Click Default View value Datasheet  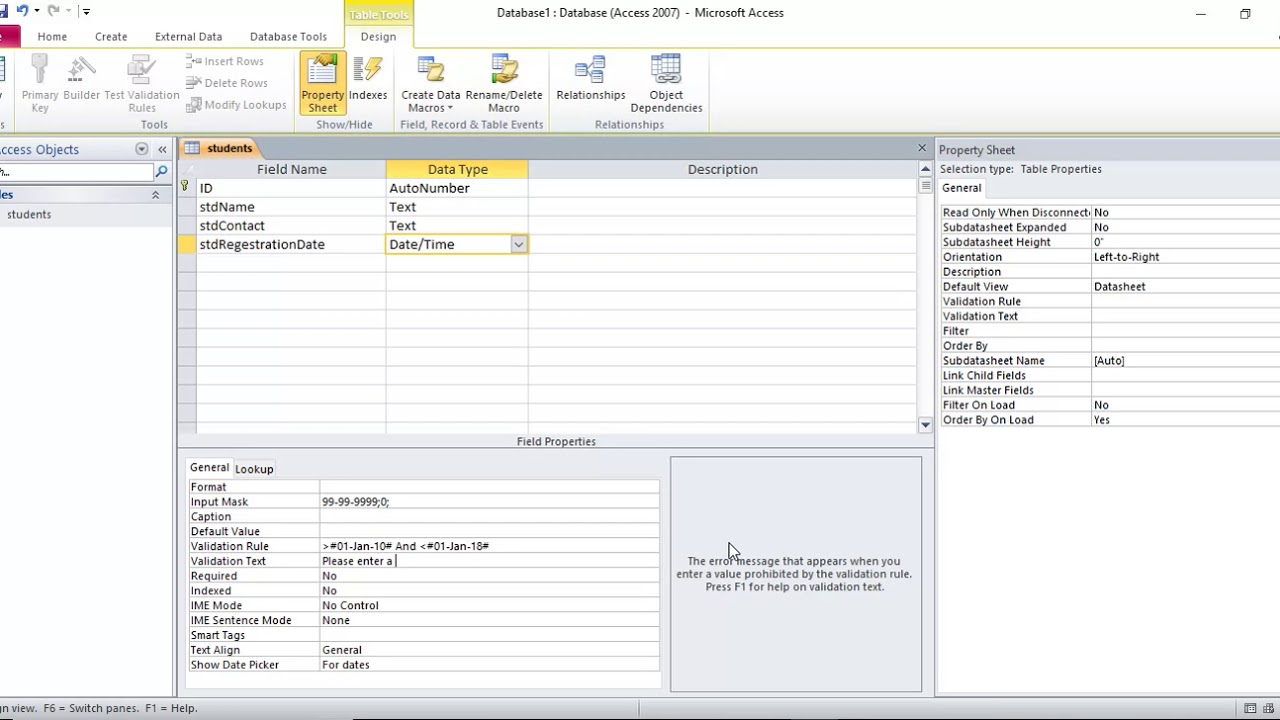pyautogui.click(x=1185, y=287)
